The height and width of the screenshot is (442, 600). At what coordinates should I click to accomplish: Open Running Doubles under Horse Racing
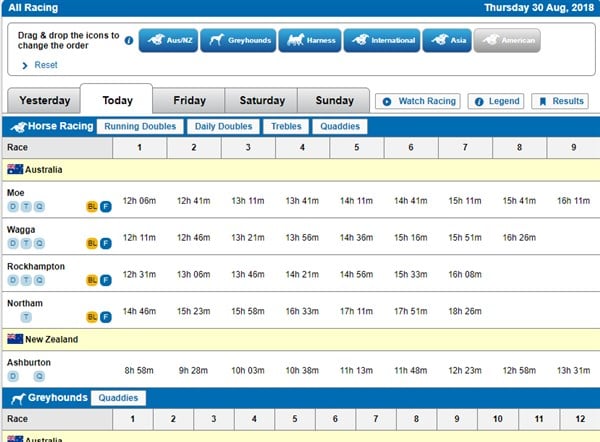click(x=140, y=126)
